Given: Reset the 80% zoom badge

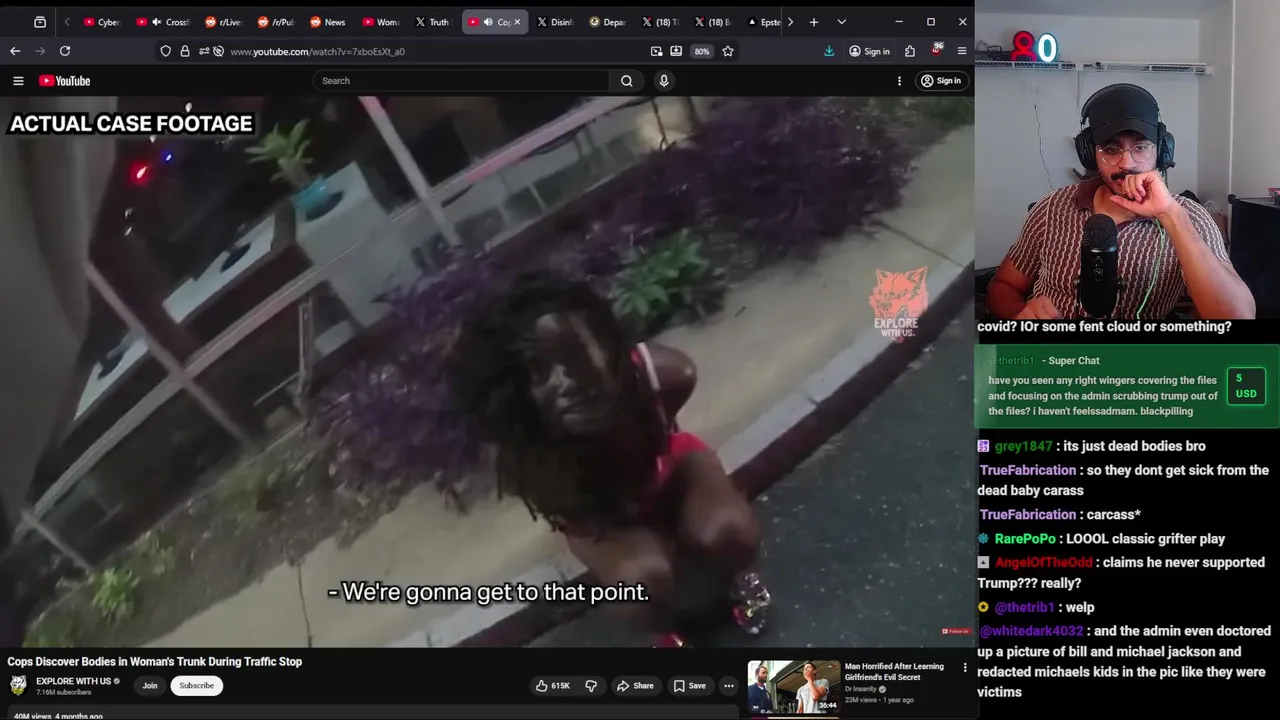Looking at the screenshot, I should pyautogui.click(x=702, y=51).
